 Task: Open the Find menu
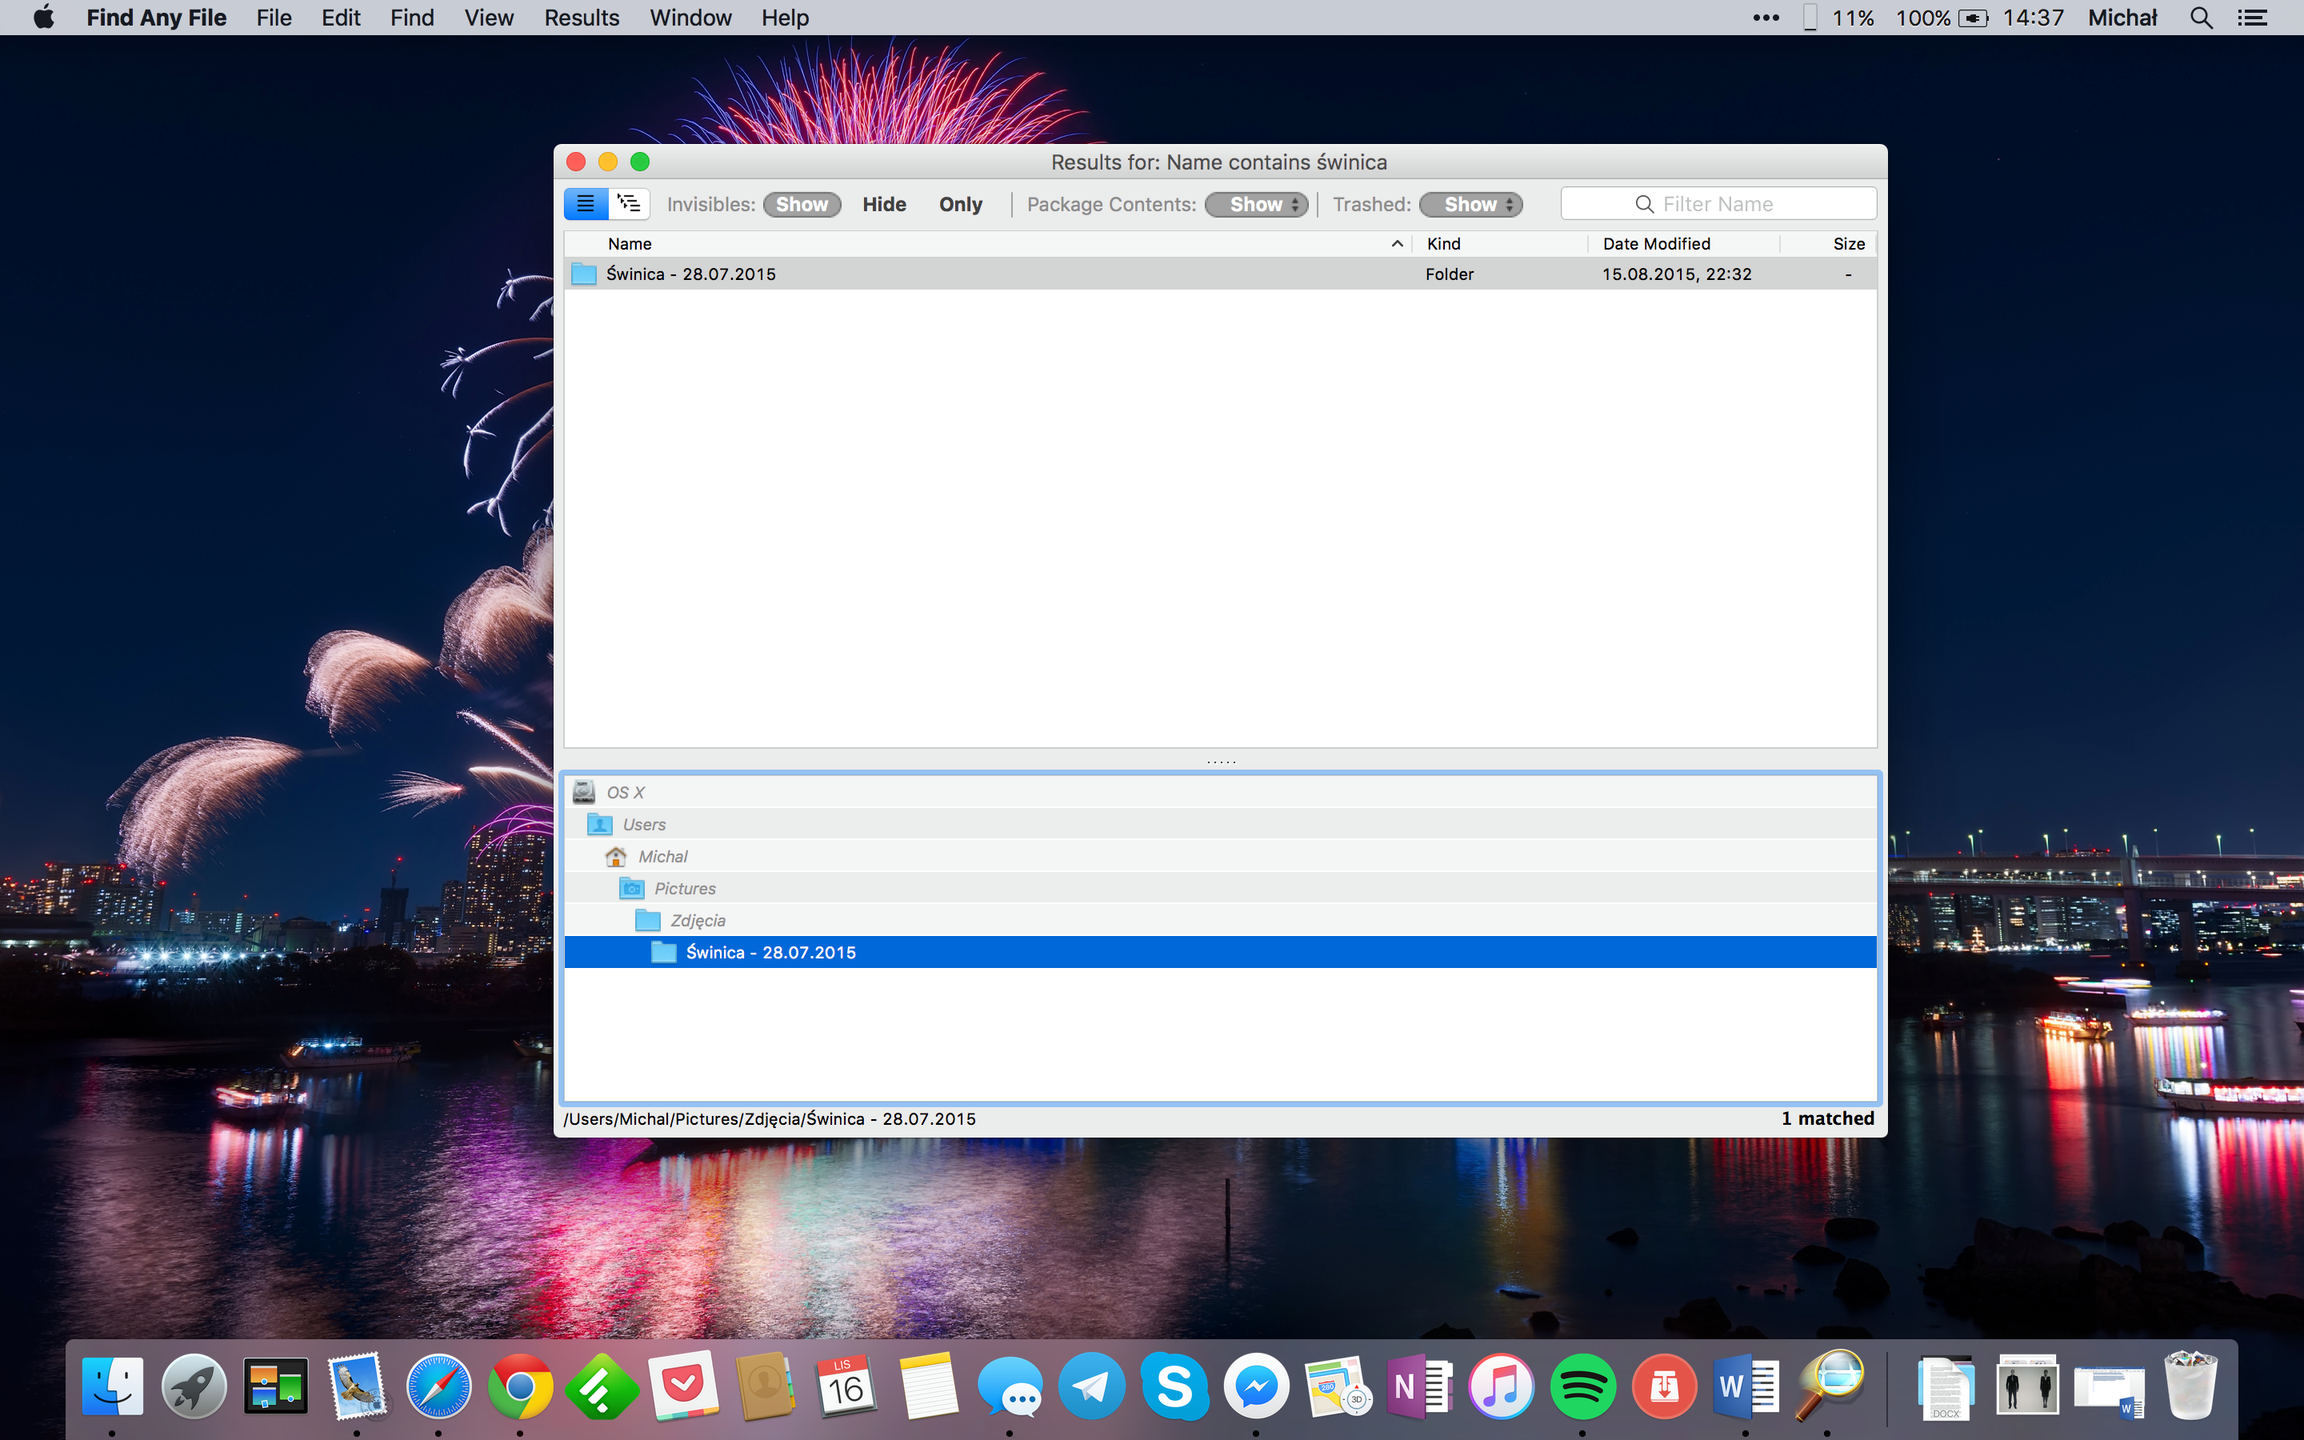click(x=411, y=18)
